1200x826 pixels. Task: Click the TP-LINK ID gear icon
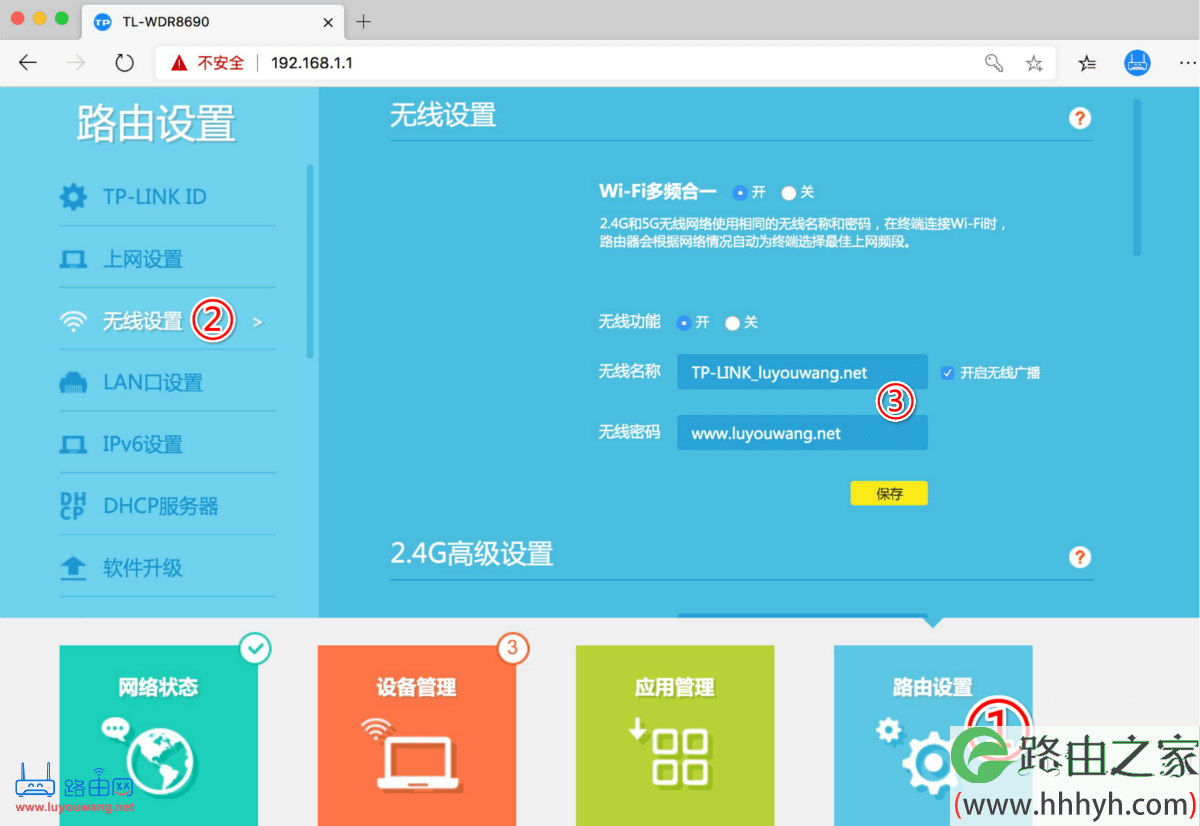73,197
